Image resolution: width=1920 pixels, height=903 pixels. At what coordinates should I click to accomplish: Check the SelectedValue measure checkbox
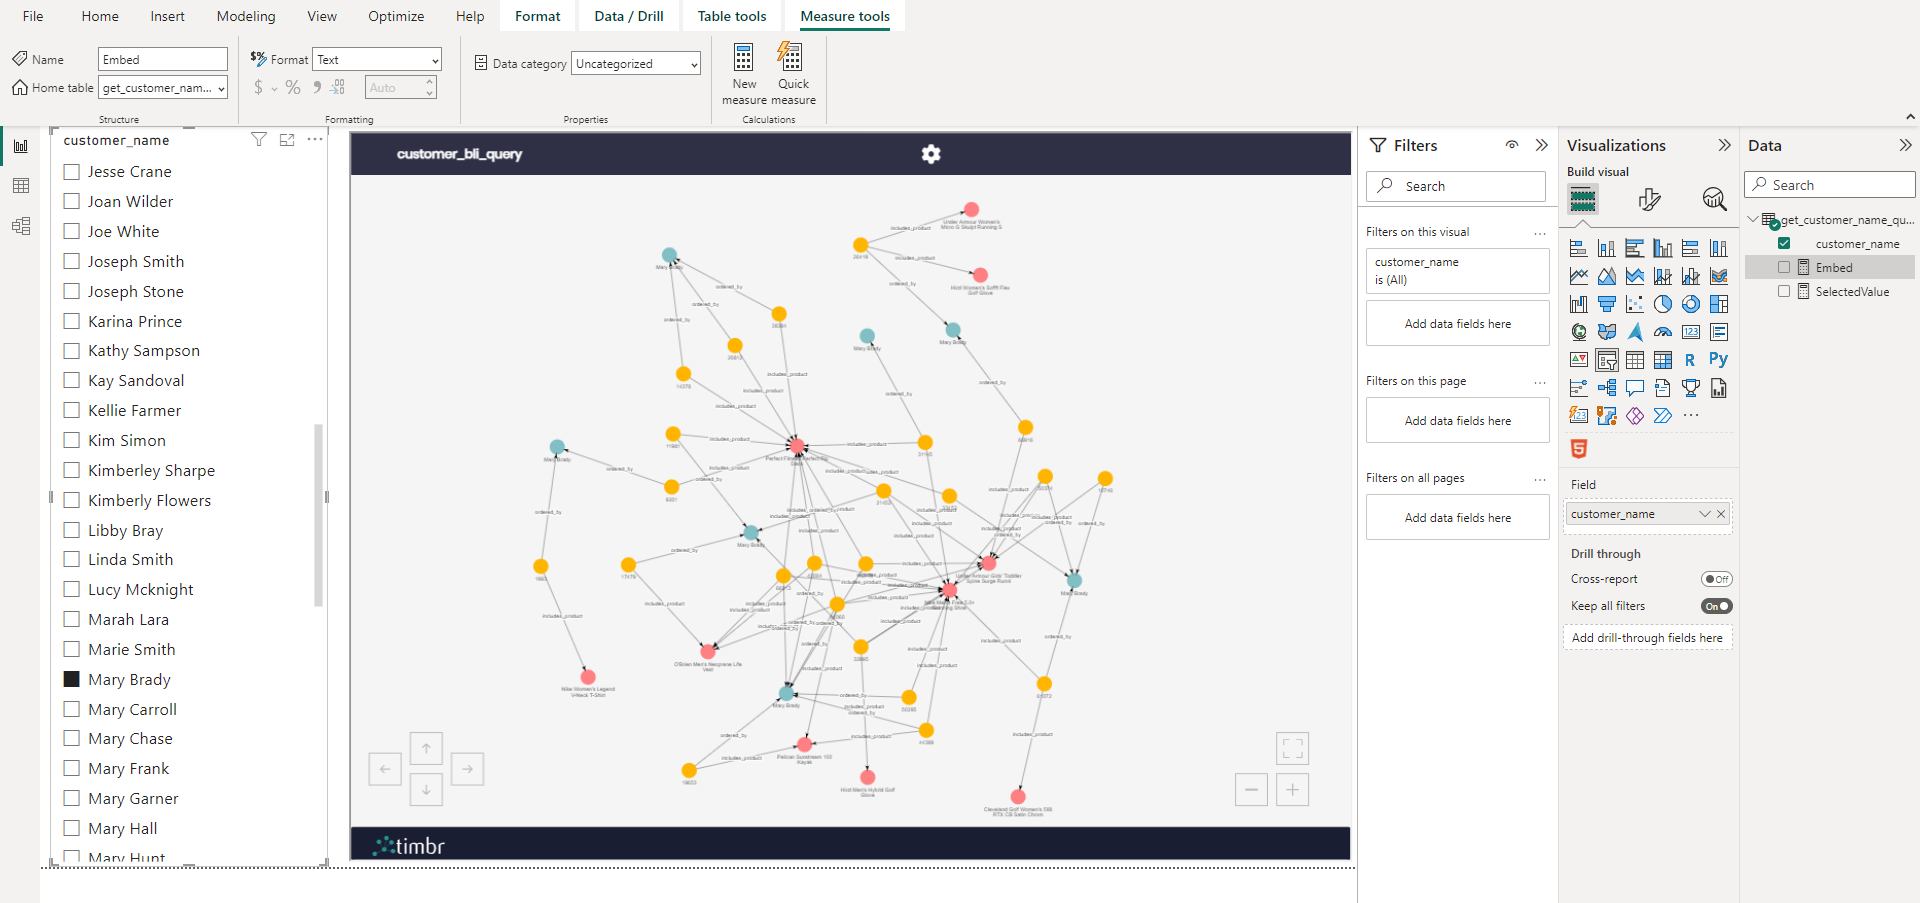pyautogui.click(x=1784, y=291)
